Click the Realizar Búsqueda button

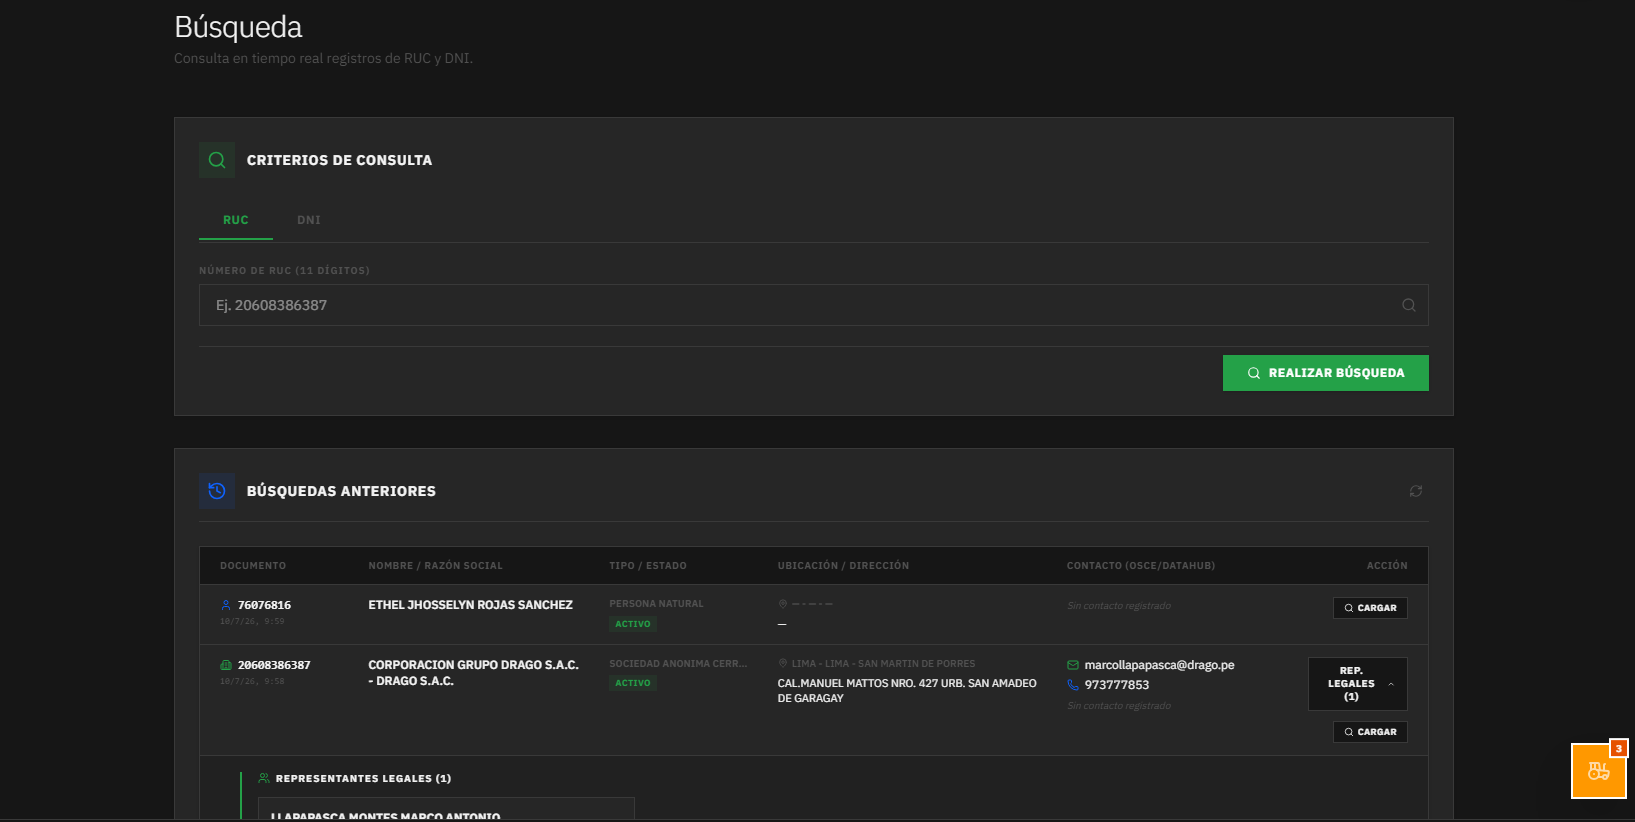pos(1326,373)
